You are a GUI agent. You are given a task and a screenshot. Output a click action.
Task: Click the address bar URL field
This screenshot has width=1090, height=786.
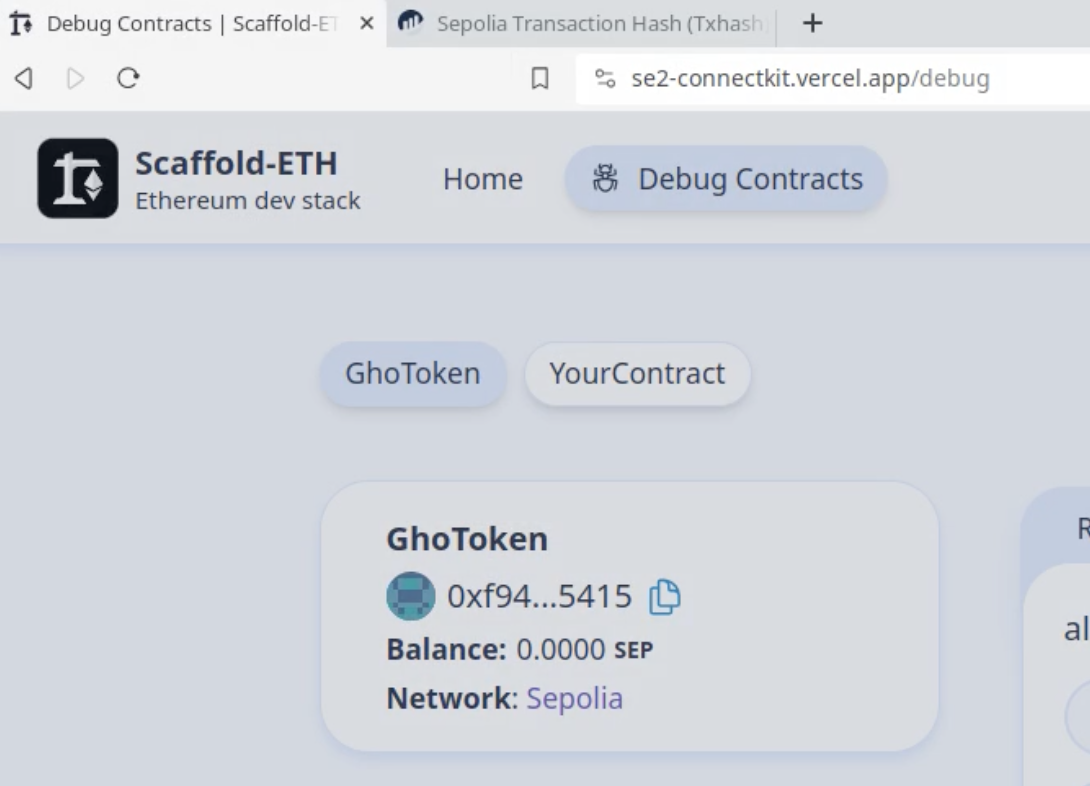click(x=833, y=79)
